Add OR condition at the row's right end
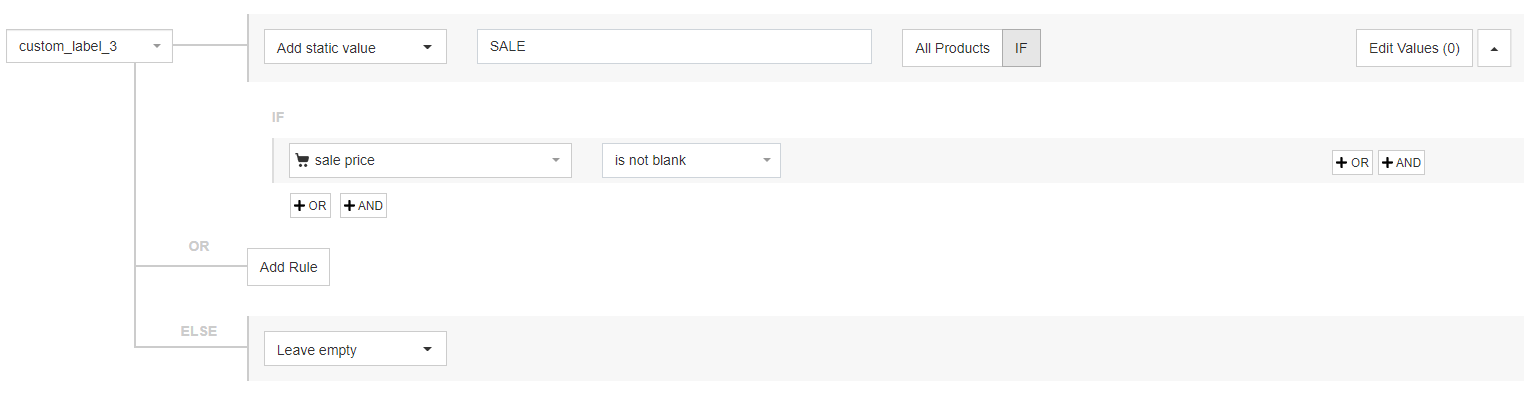This screenshot has height=407, width=1524. point(1352,163)
